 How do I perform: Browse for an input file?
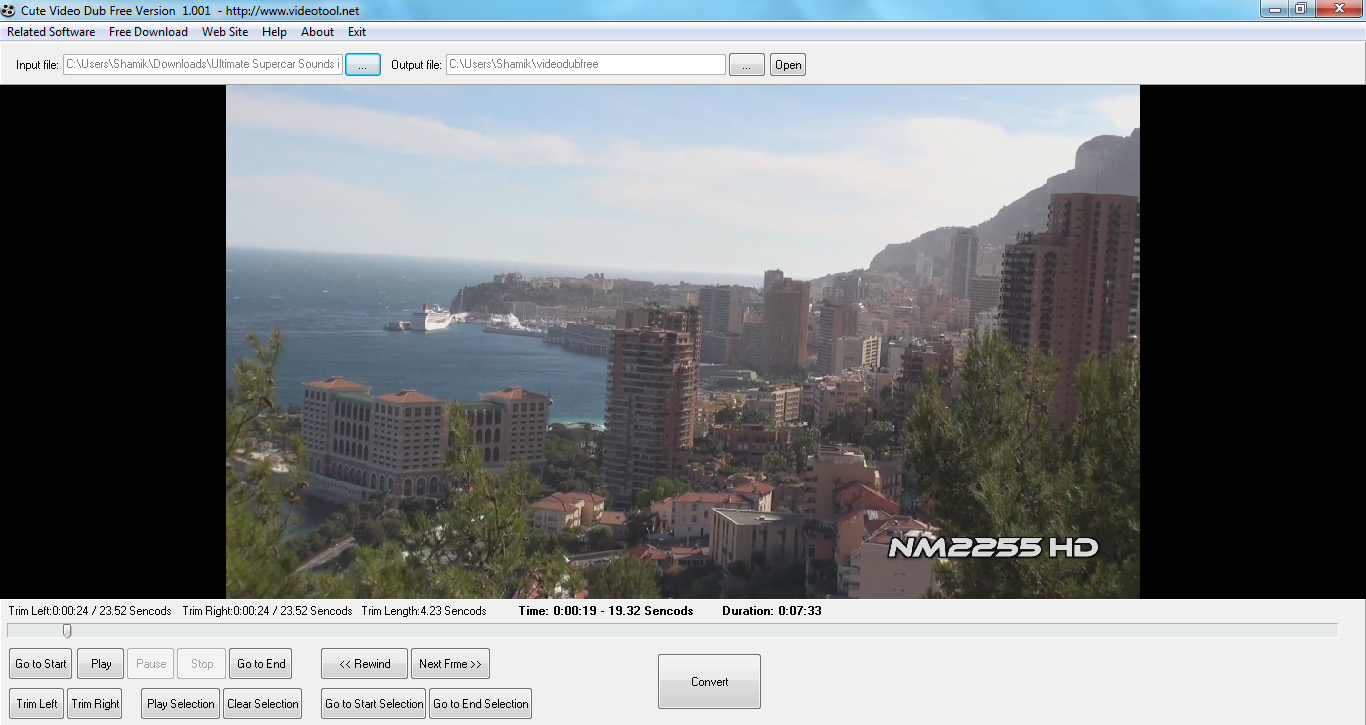tap(363, 65)
